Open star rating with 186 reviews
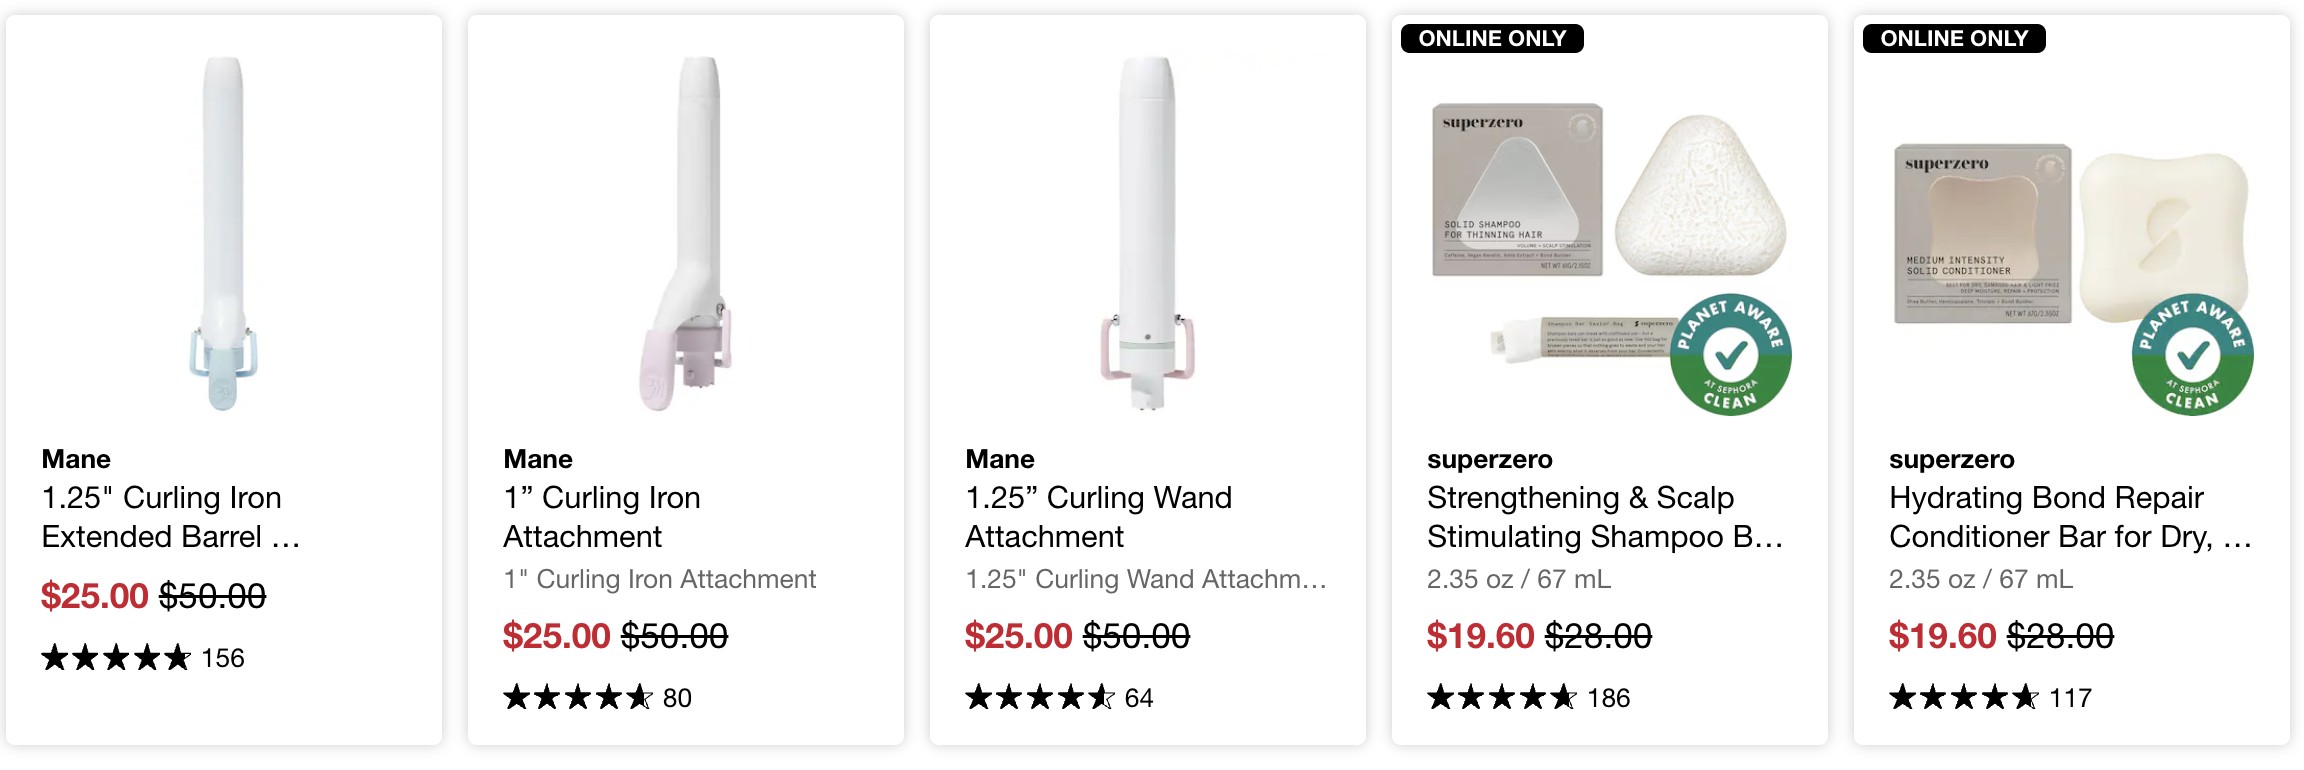Image resolution: width=2304 pixels, height=770 pixels. (x=1529, y=697)
